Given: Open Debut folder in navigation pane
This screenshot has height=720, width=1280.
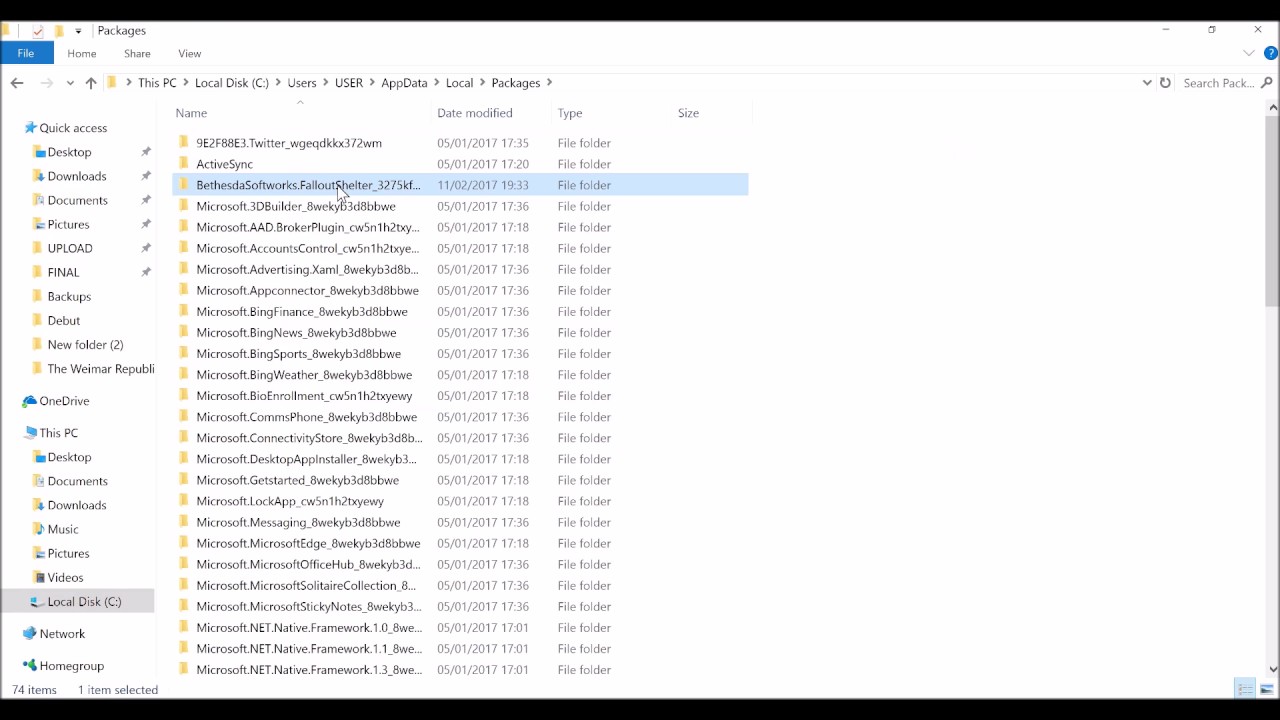Looking at the screenshot, I should (x=64, y=320).
